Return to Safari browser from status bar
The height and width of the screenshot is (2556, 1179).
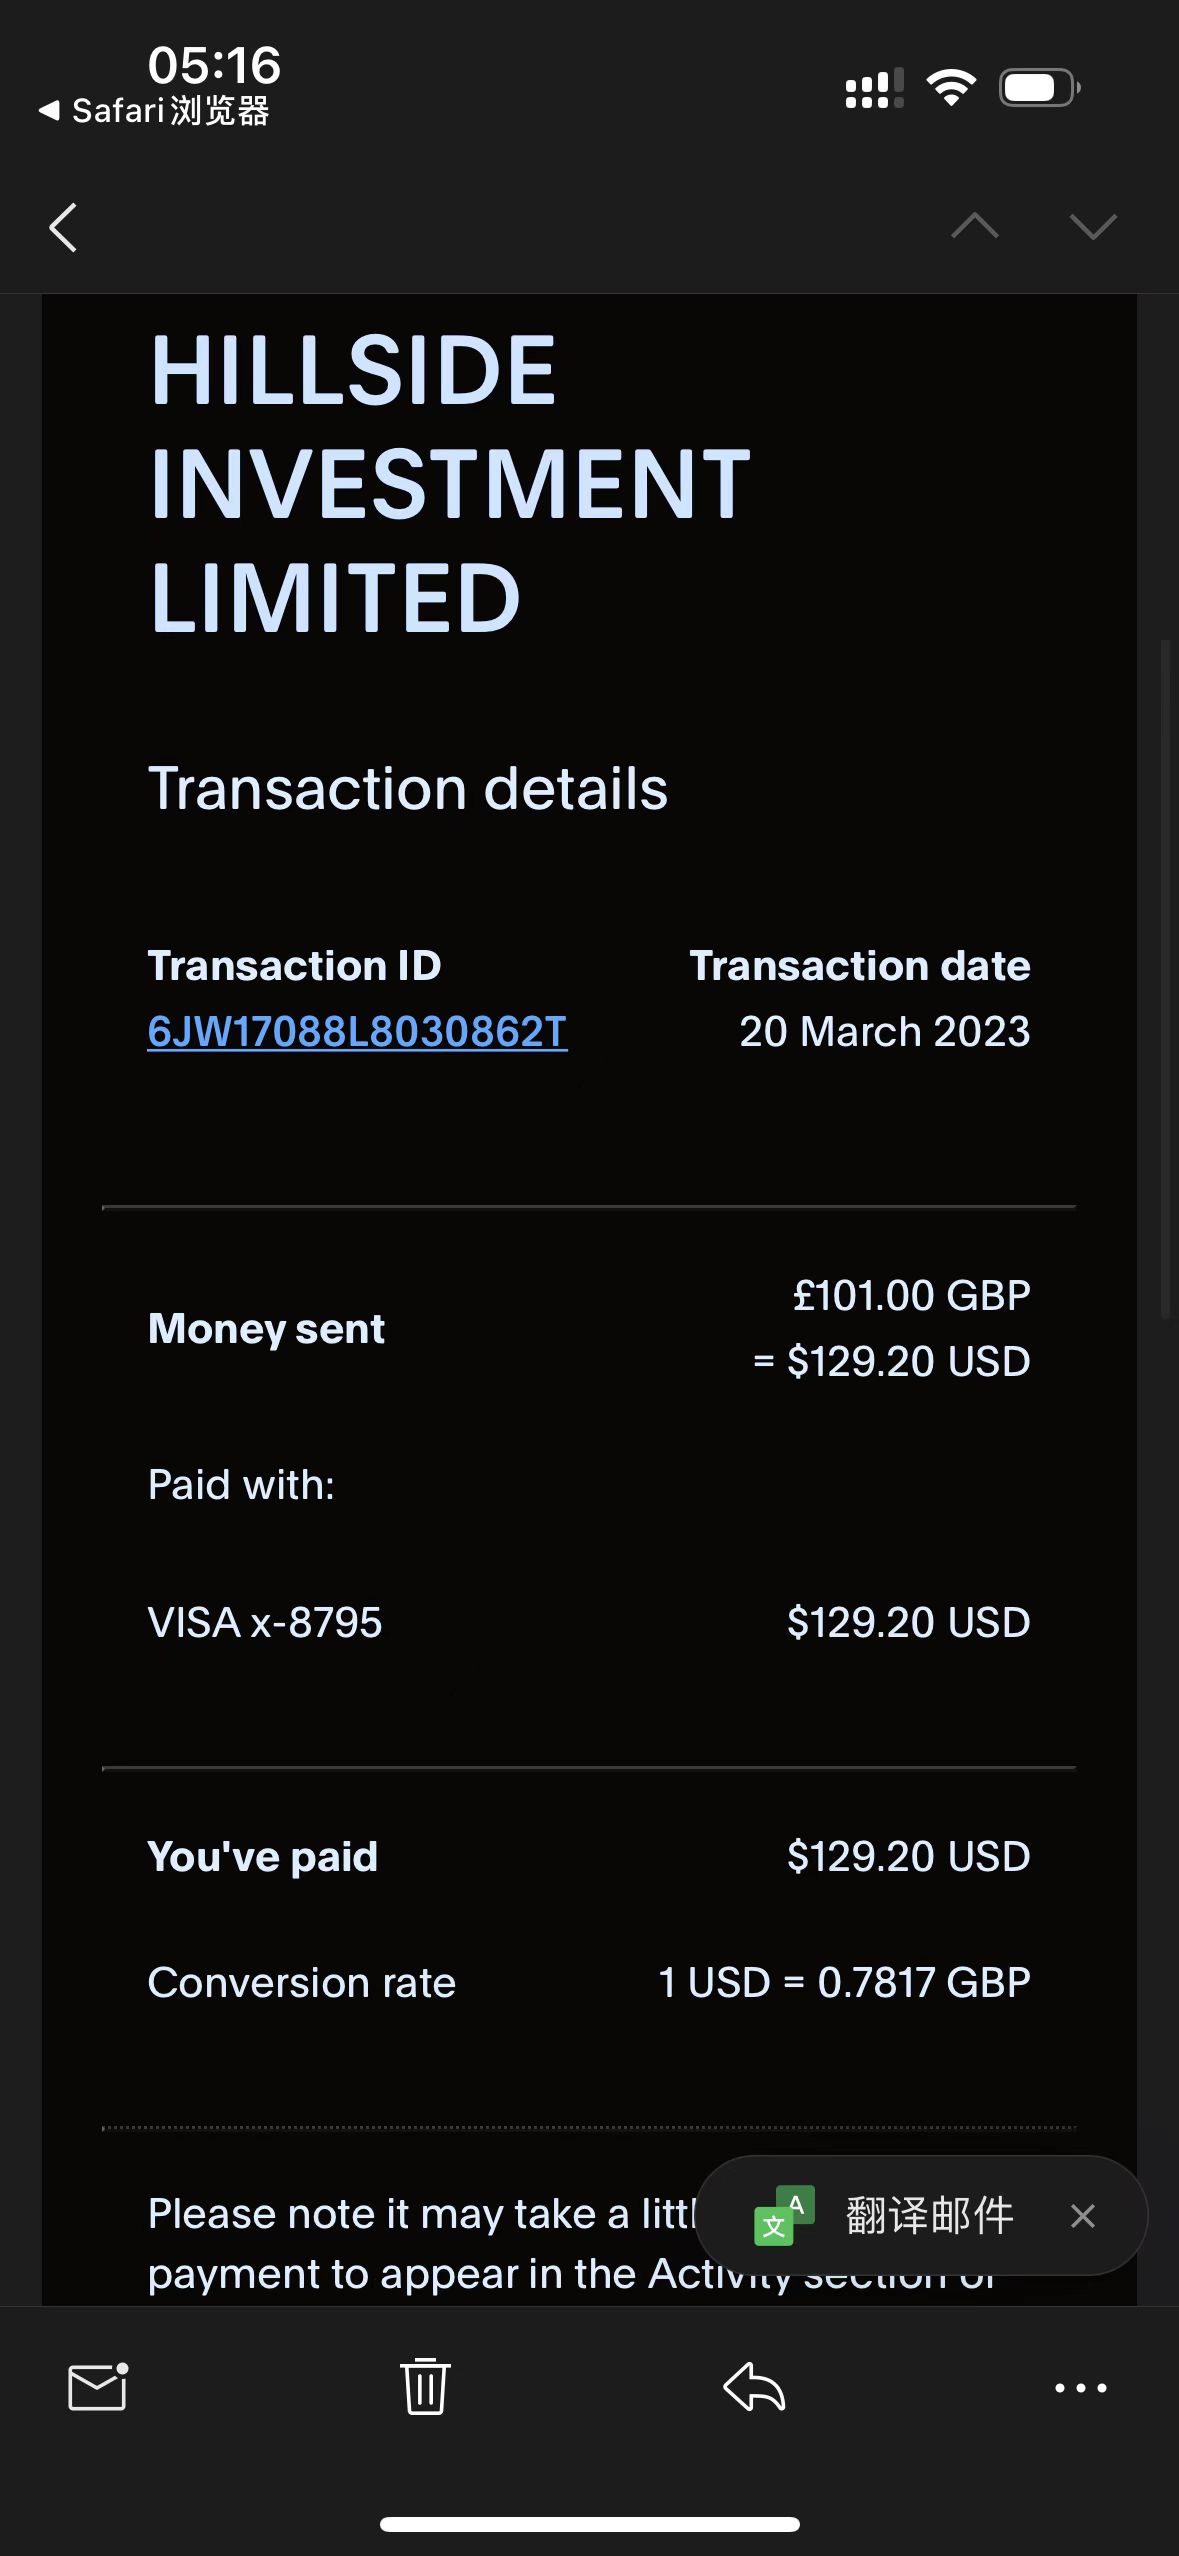(155, 111)
